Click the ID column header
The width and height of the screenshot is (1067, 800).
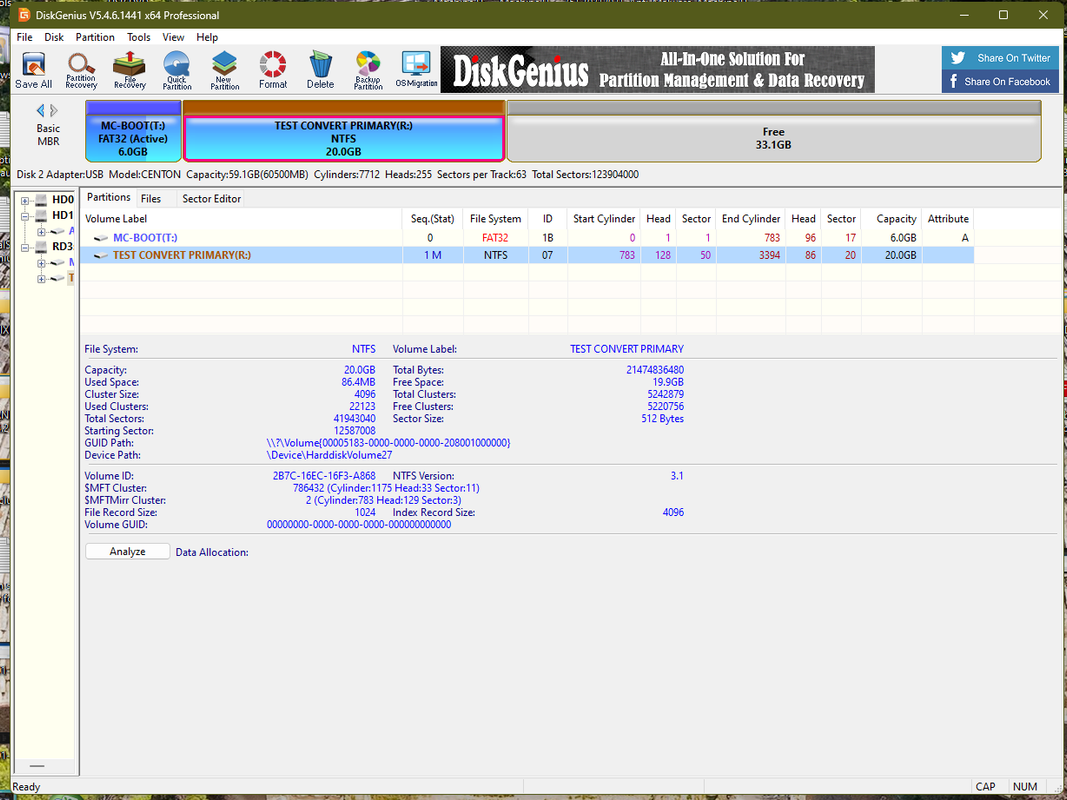tap(548, 219)
